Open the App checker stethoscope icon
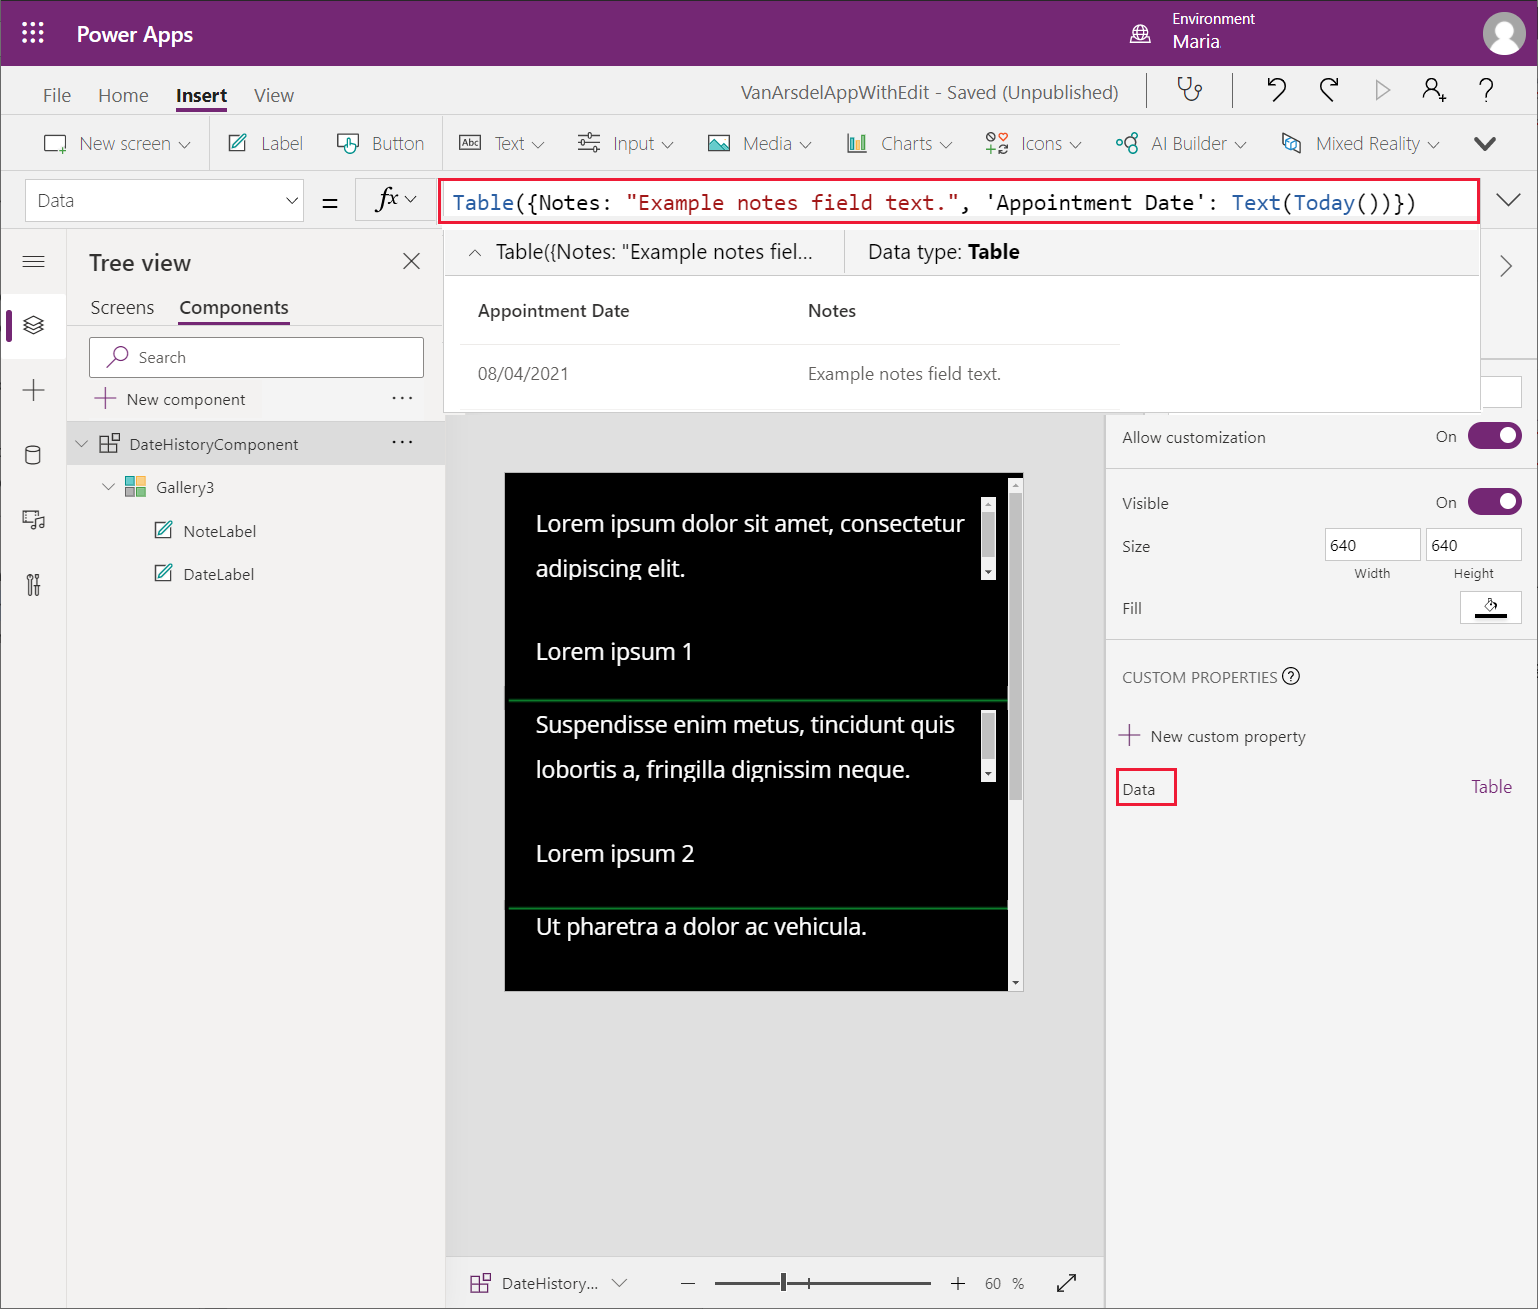1538x1309 pixels. (1189, 90)
